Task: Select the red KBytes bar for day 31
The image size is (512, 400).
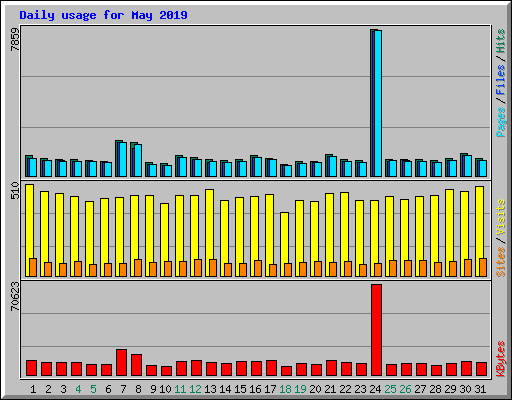Action: 481,369
